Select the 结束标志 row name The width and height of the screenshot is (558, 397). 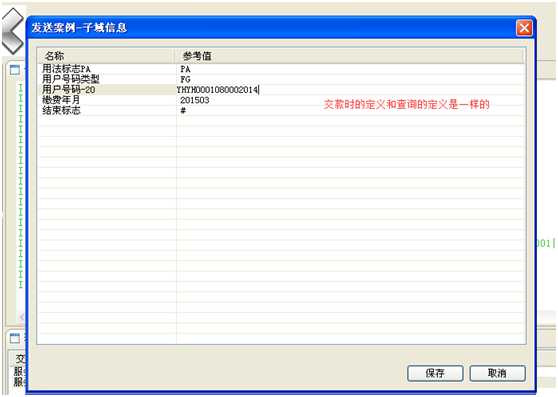[x=61, y=110]
